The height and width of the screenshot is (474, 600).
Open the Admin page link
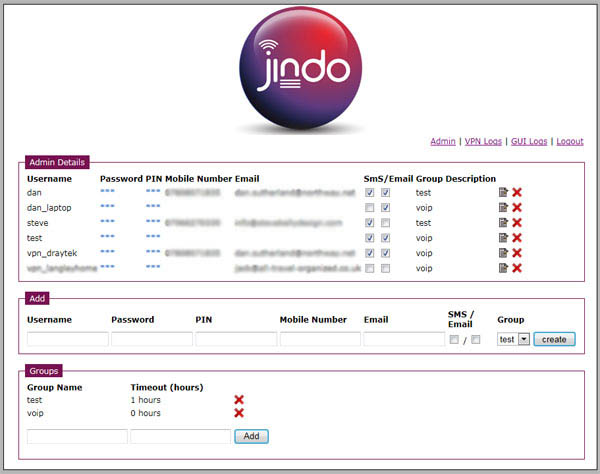[x=443, y=141]
